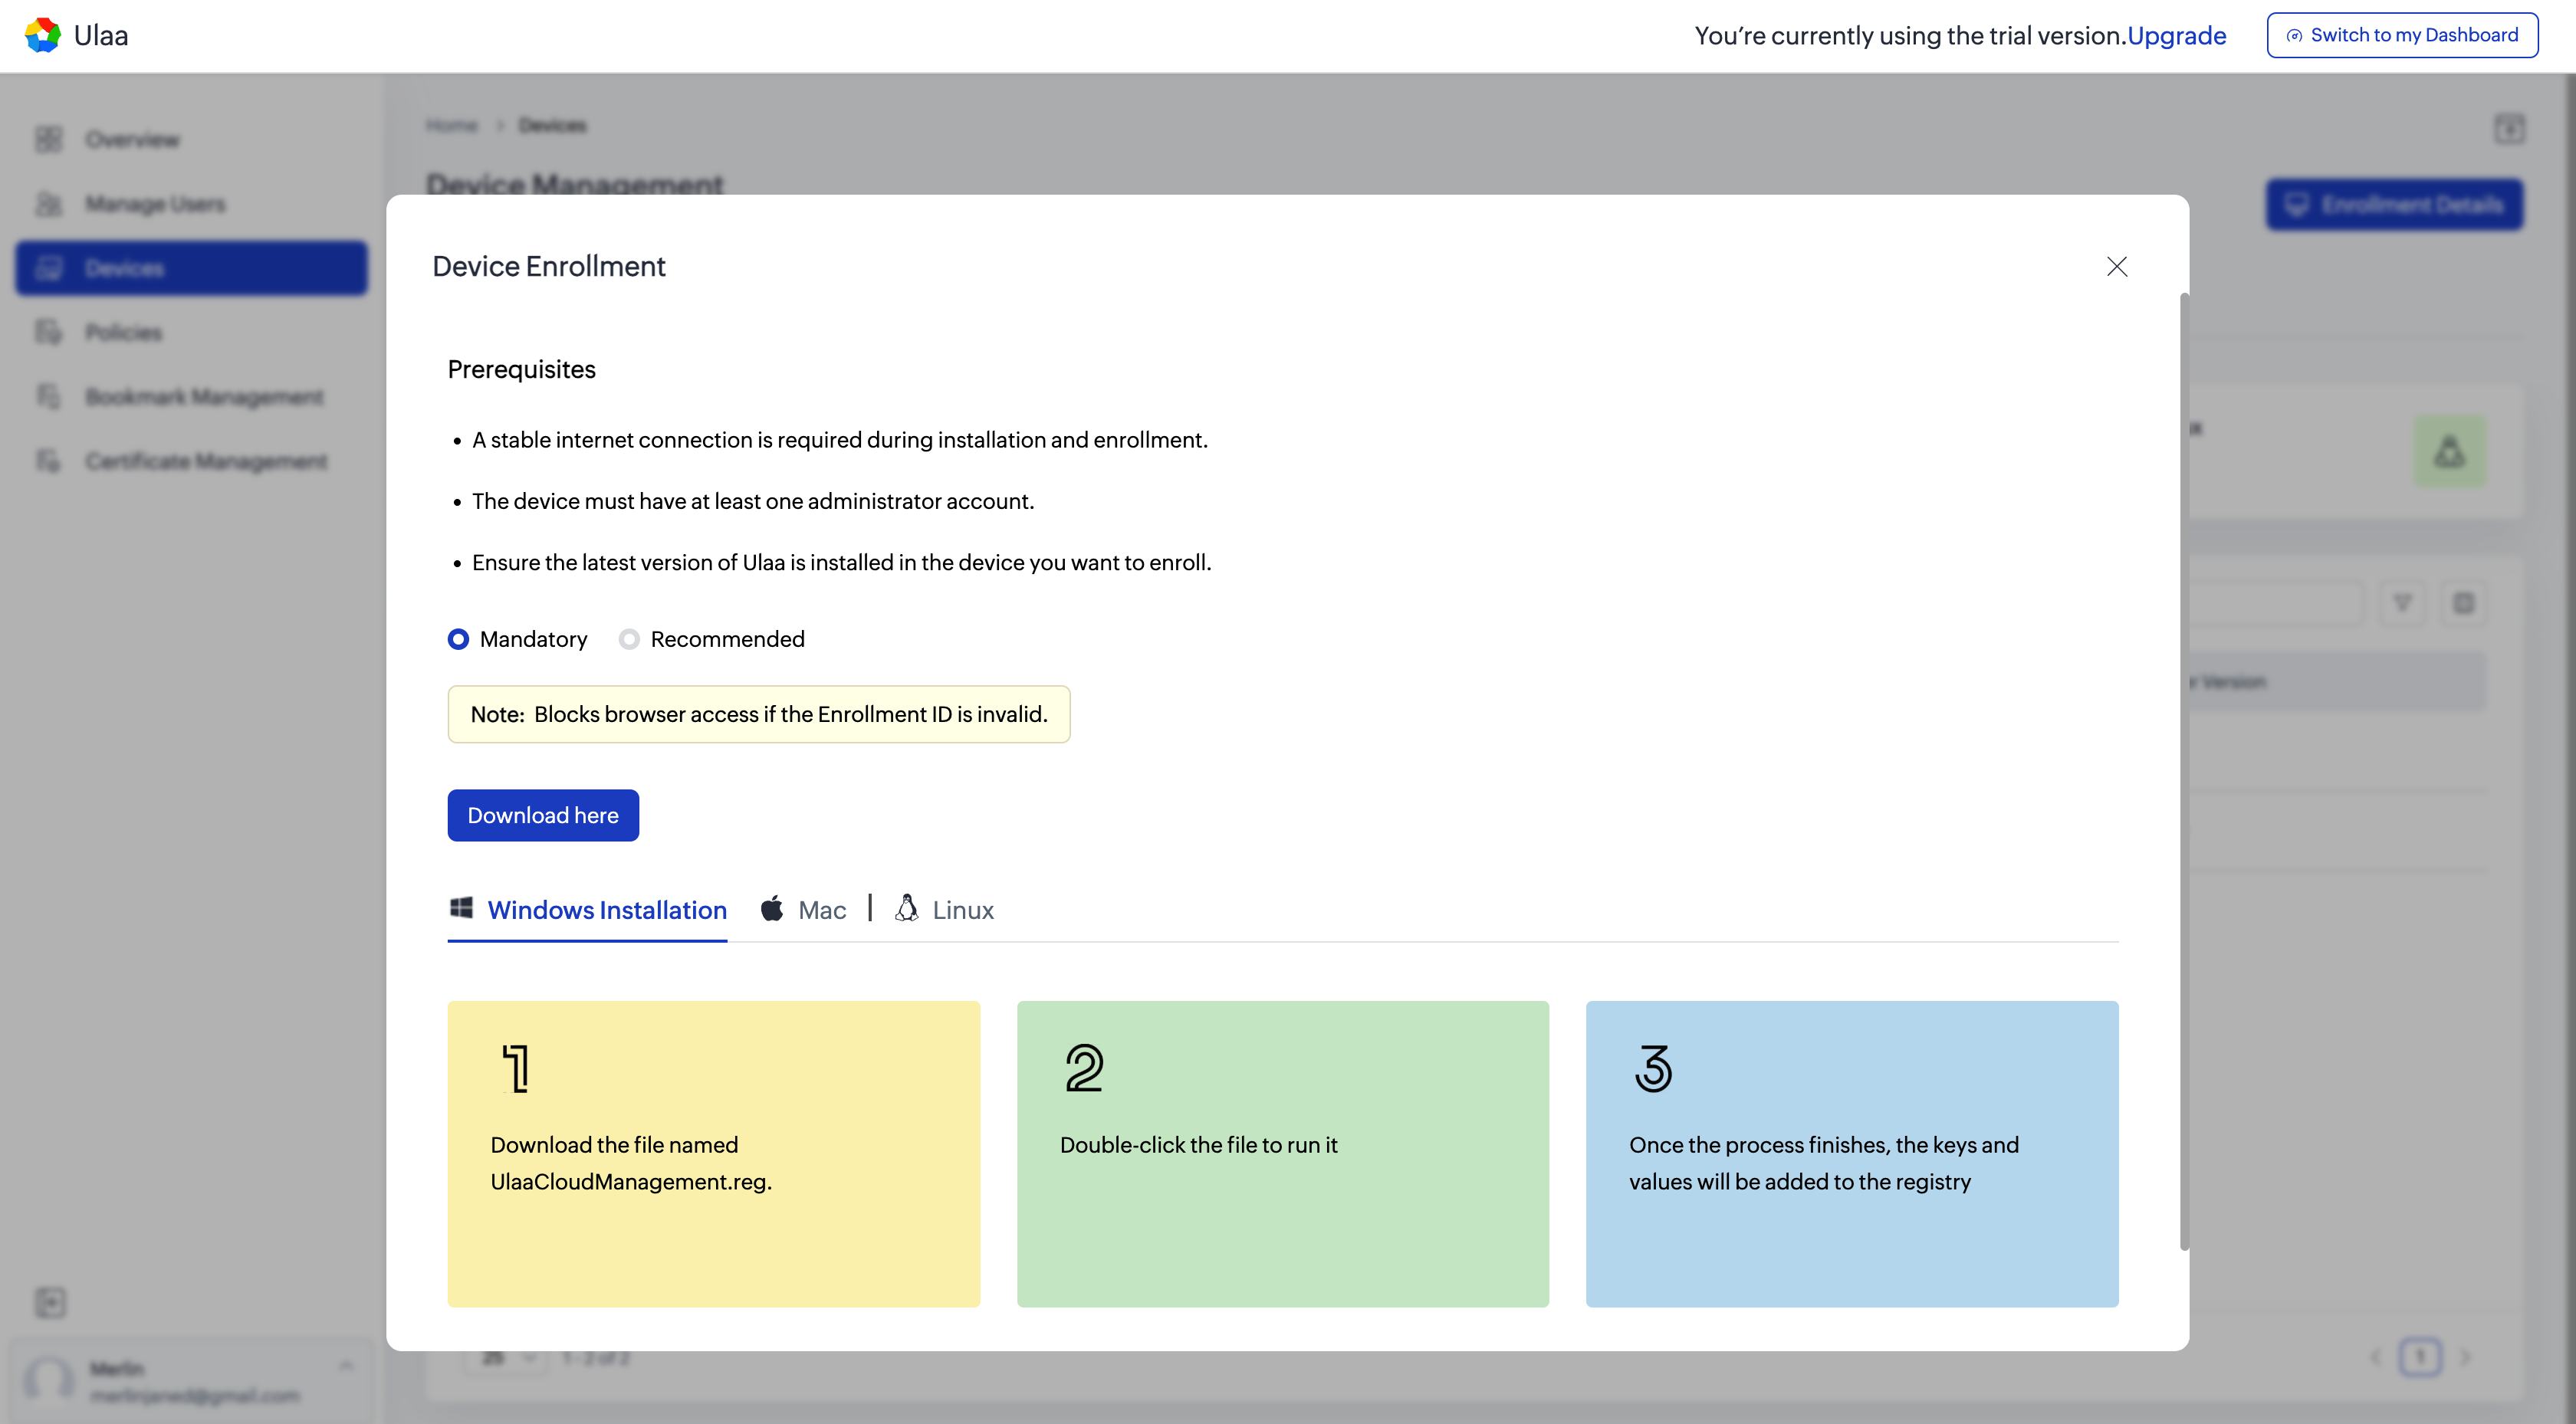The height and width of the screenshot is (1424, 2576).
Task: Switch to the Windows Installation tab
Action: click(x=606, y=910)
